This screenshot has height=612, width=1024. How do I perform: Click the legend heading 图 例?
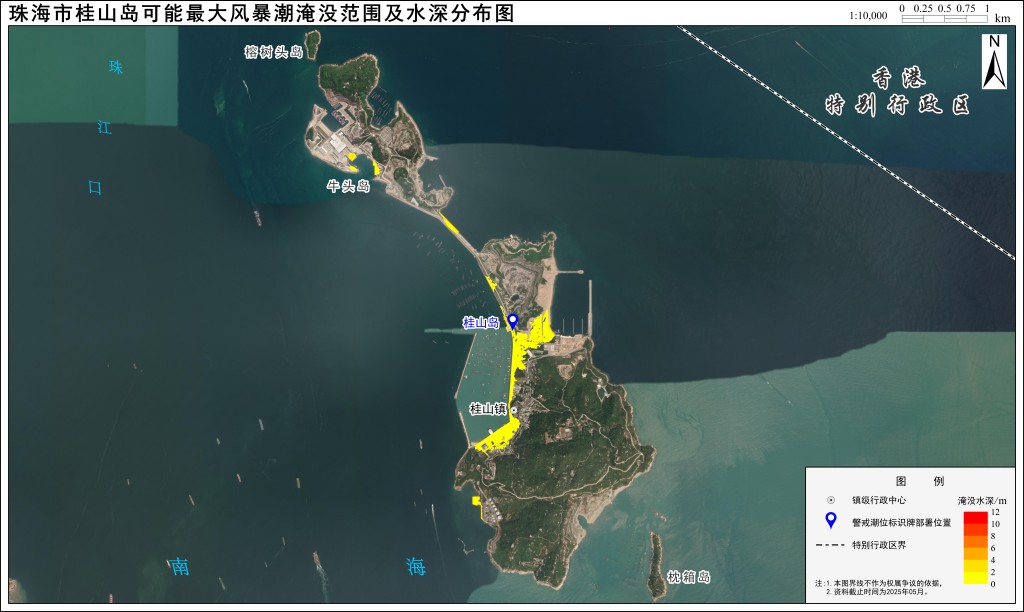920,481
